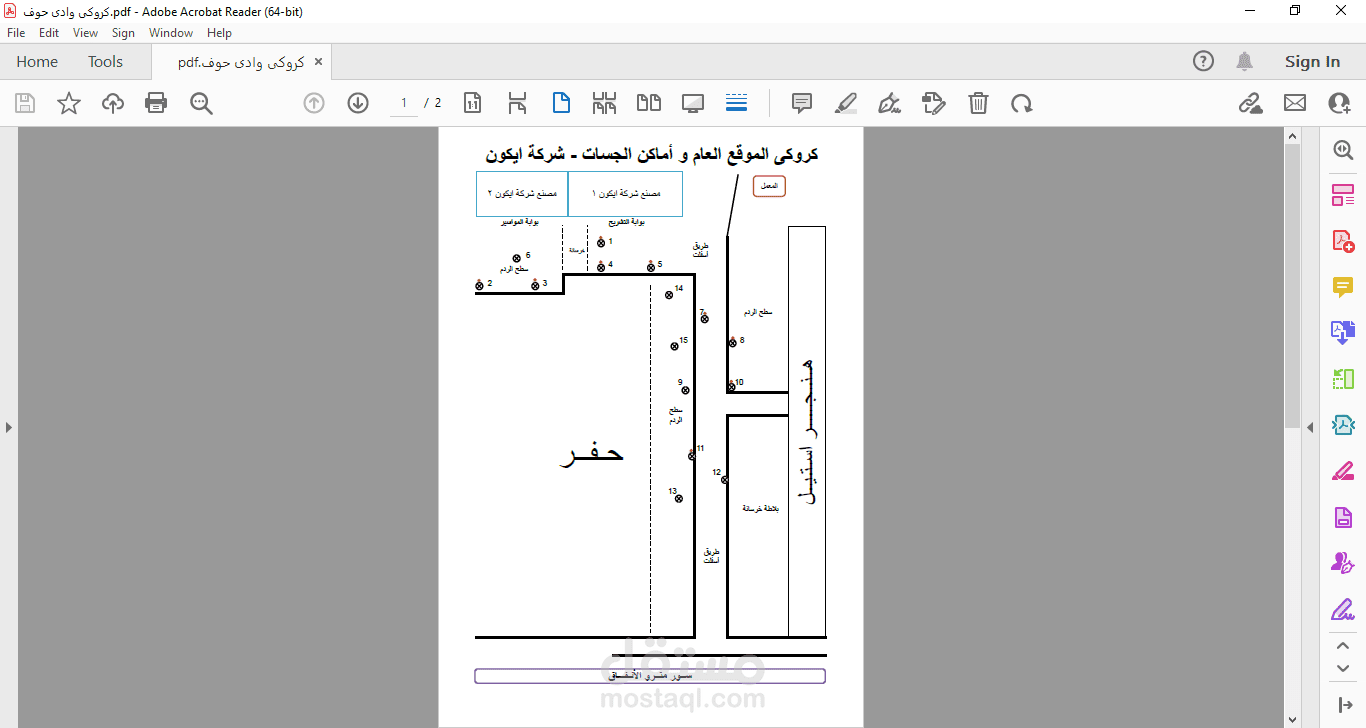This screenshot has width=1366, height=728.
Task: Send file by email with the envelope icon
Action: click(x=1295, y=103)
